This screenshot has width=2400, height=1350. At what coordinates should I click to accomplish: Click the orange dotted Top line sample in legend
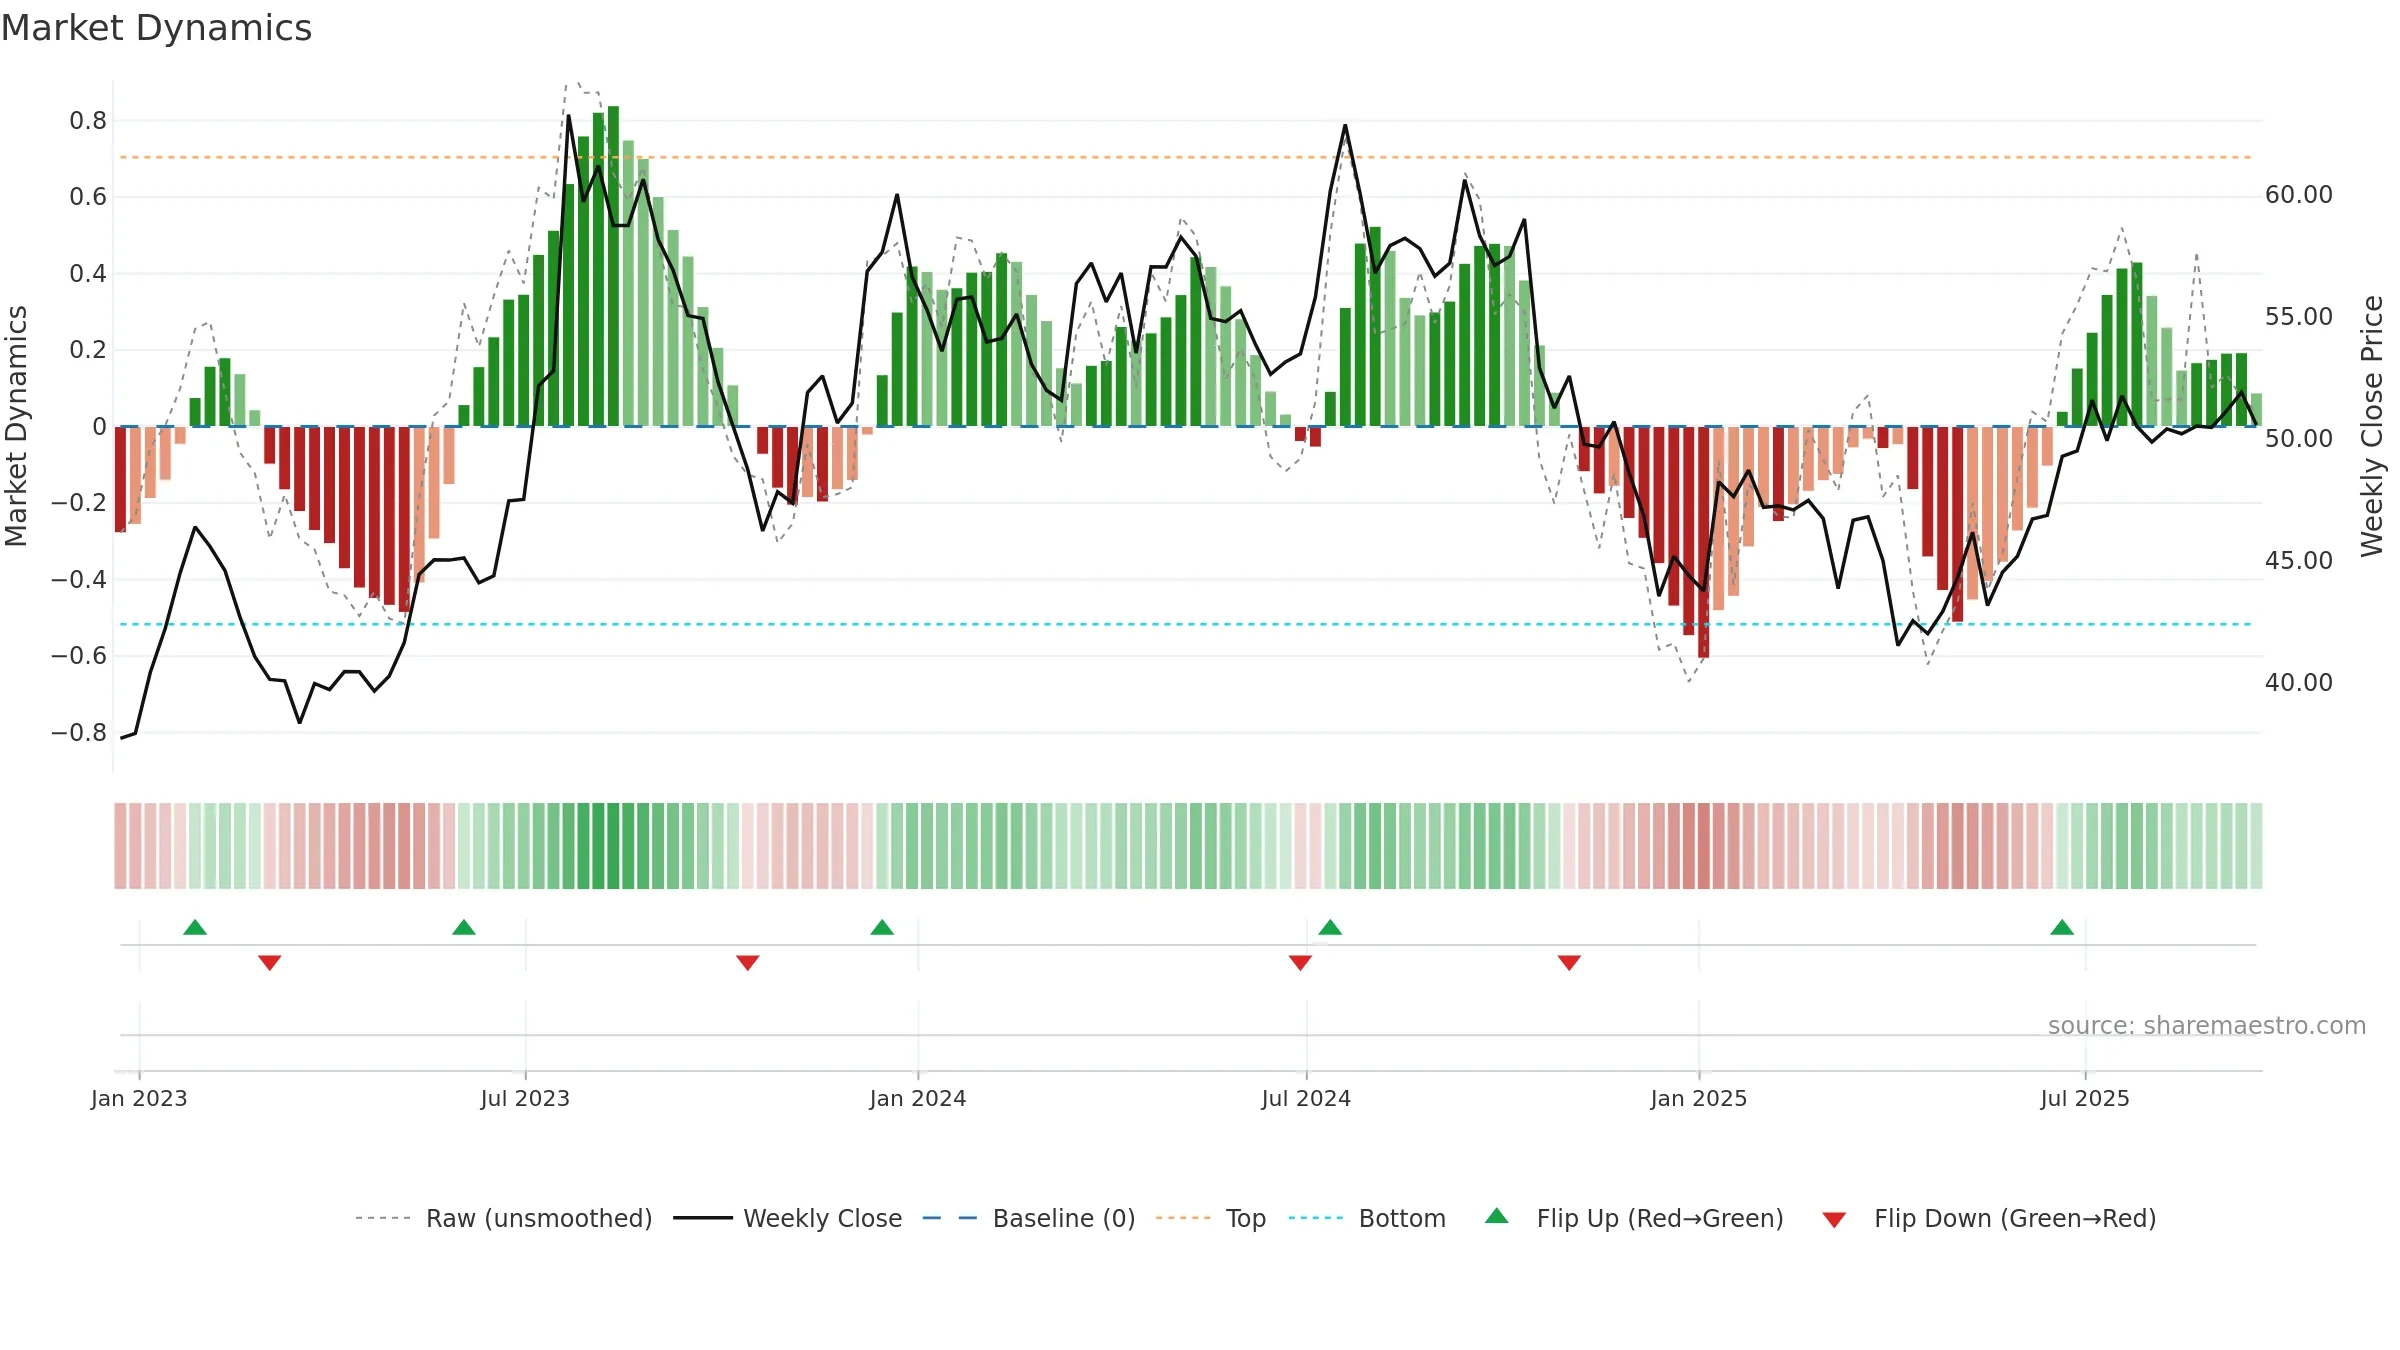coord(1183,1218)
